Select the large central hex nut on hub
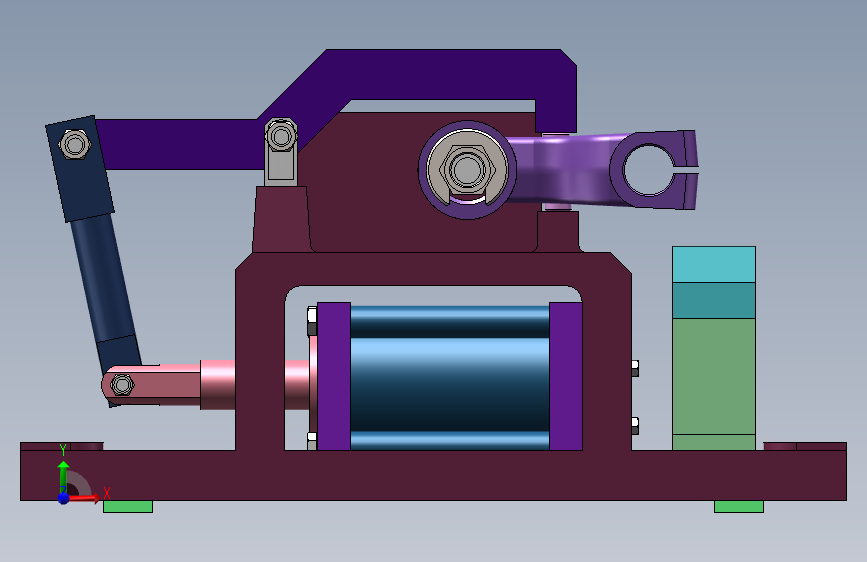This screenshot has width=867, height=562. point(467,169)
